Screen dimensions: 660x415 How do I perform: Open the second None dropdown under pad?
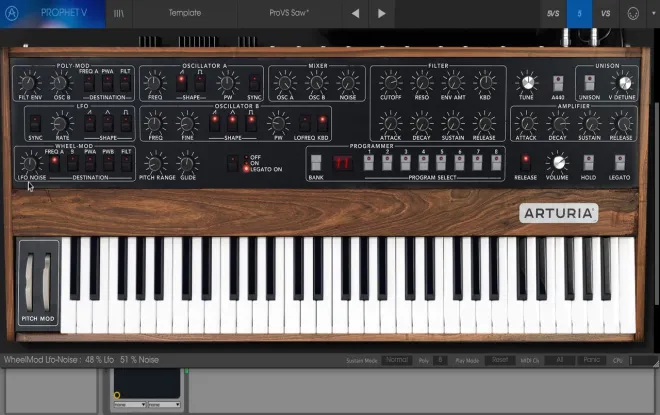click(164, 404)
